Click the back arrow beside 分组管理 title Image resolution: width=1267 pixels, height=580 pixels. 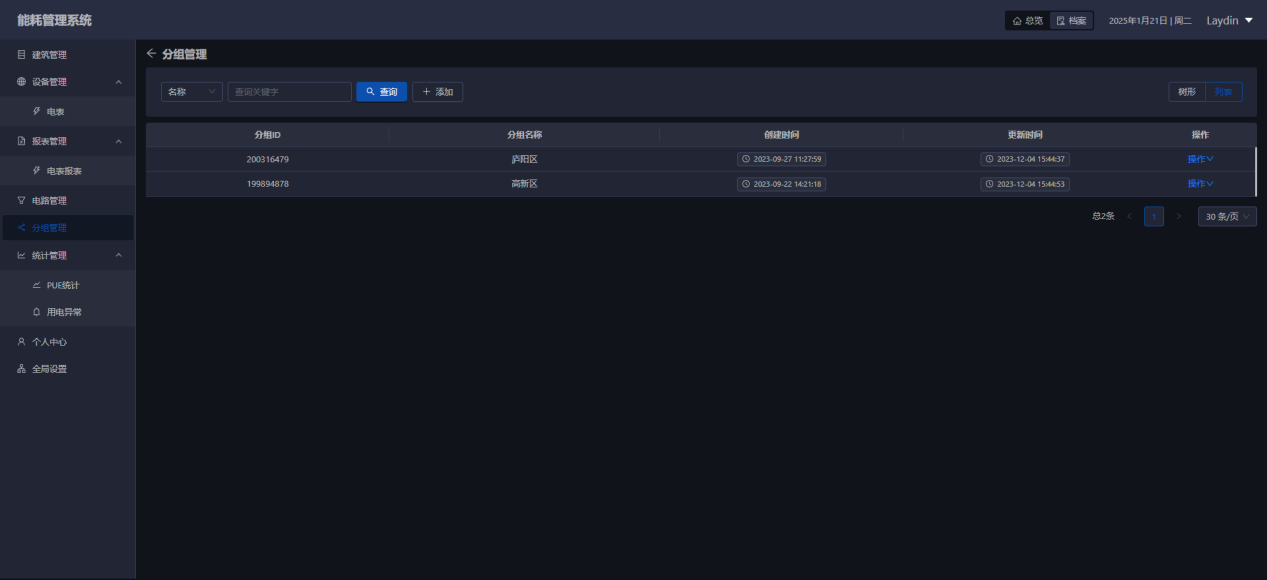152,54
